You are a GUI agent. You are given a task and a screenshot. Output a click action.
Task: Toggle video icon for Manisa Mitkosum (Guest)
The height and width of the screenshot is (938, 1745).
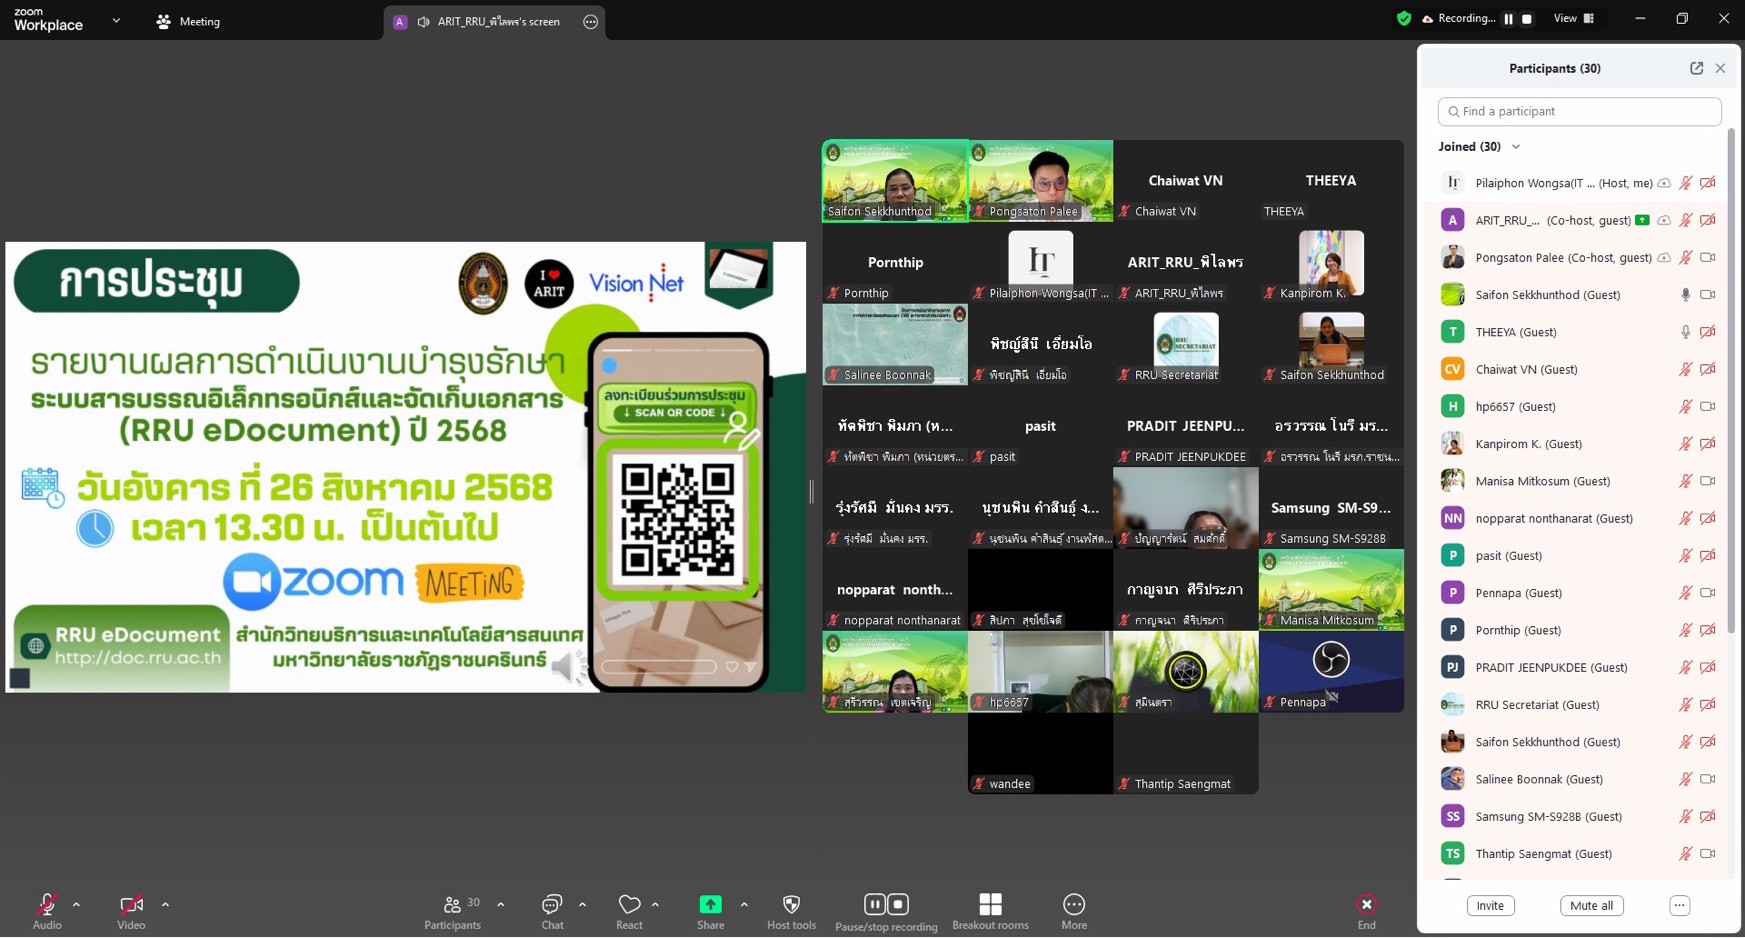pyautogui.click(x=1708, y=481)
